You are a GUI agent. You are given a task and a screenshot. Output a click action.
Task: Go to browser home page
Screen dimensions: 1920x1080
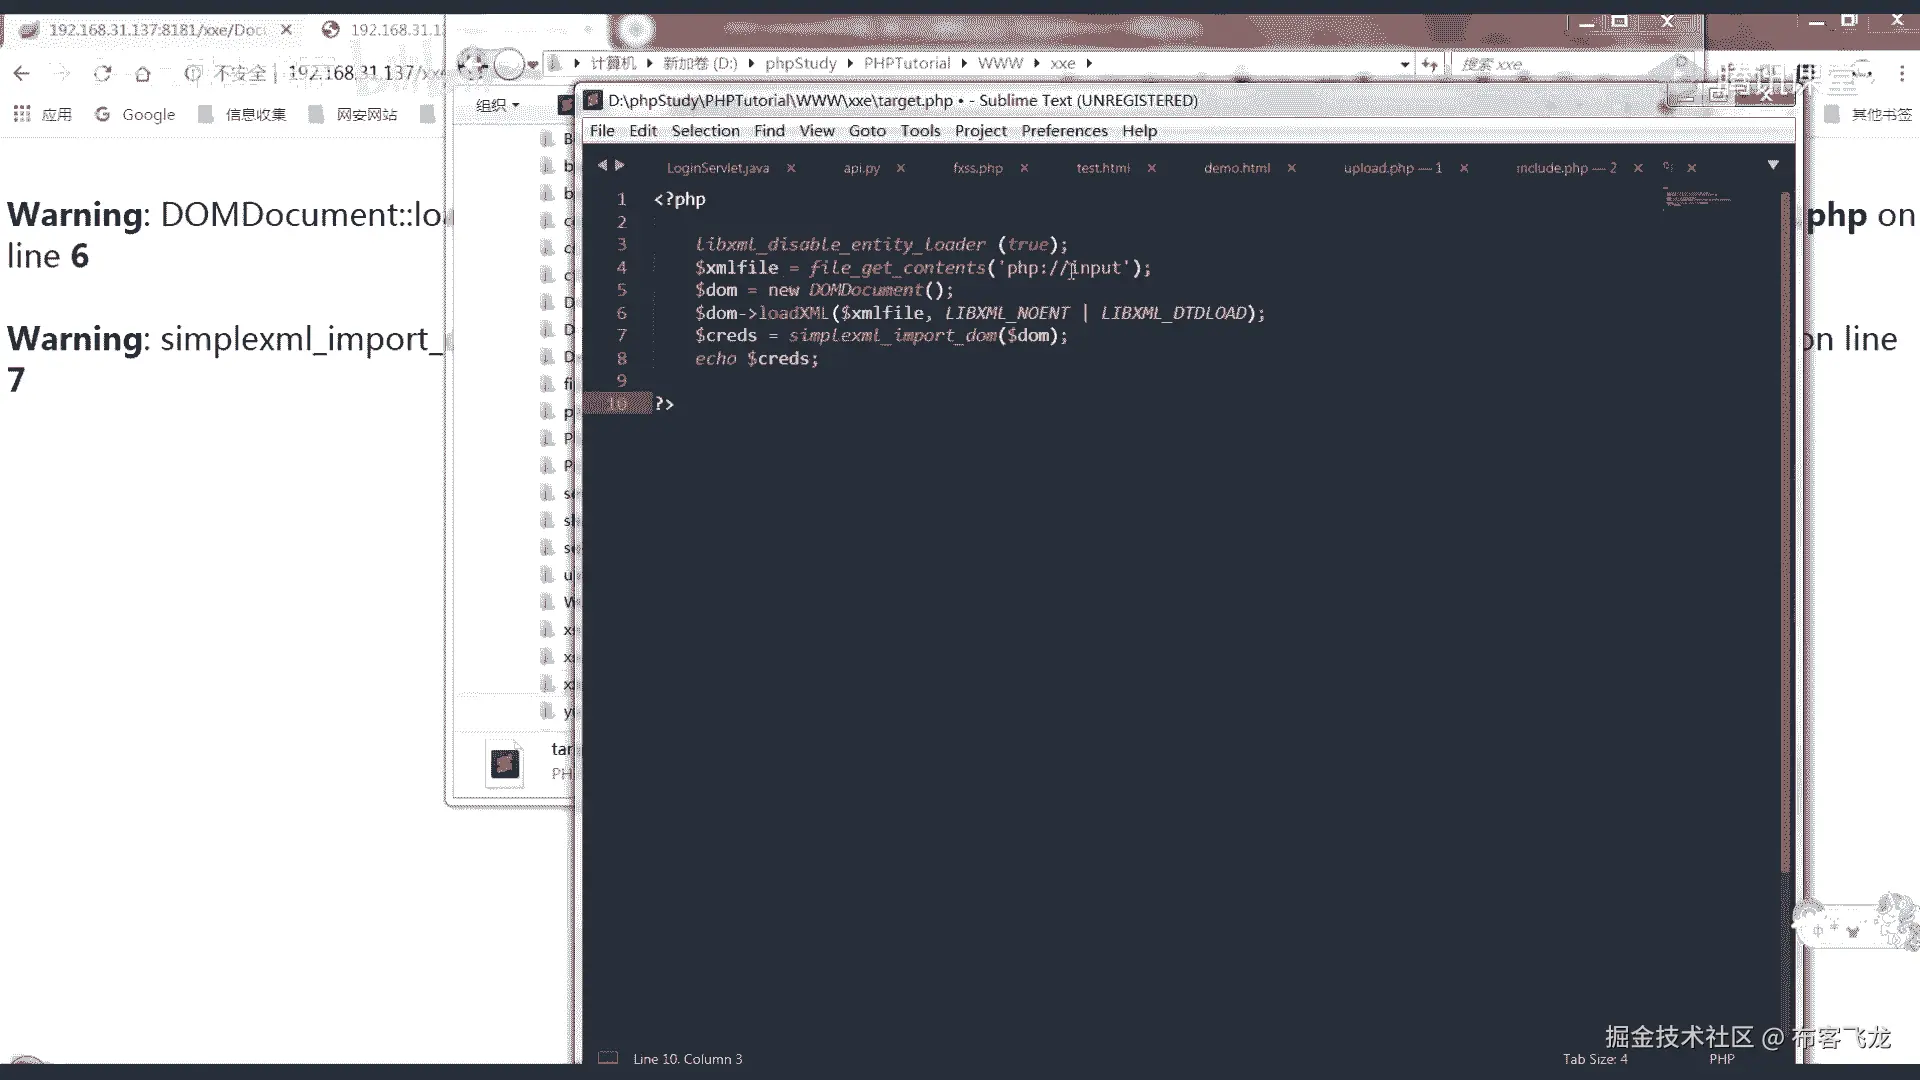point(142,73)
